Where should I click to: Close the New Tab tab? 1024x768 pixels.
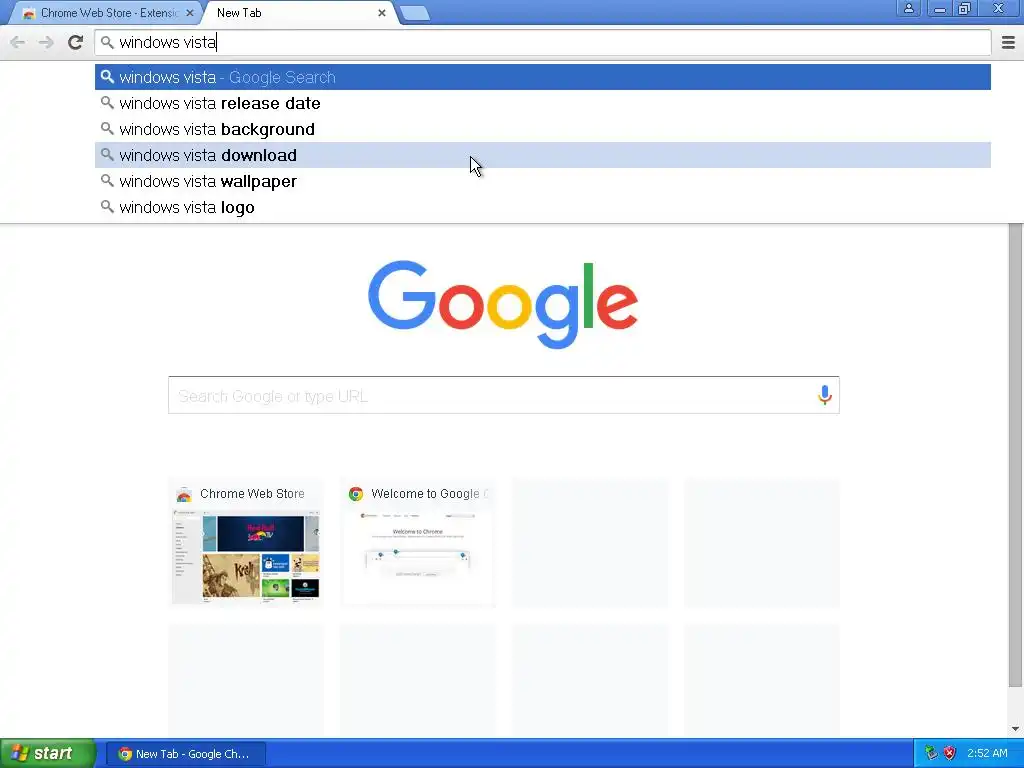click(381, 12)
